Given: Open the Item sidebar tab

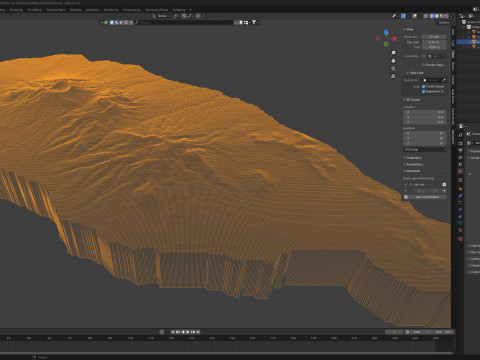Looking at the screenshot, I should pos(453,32).
